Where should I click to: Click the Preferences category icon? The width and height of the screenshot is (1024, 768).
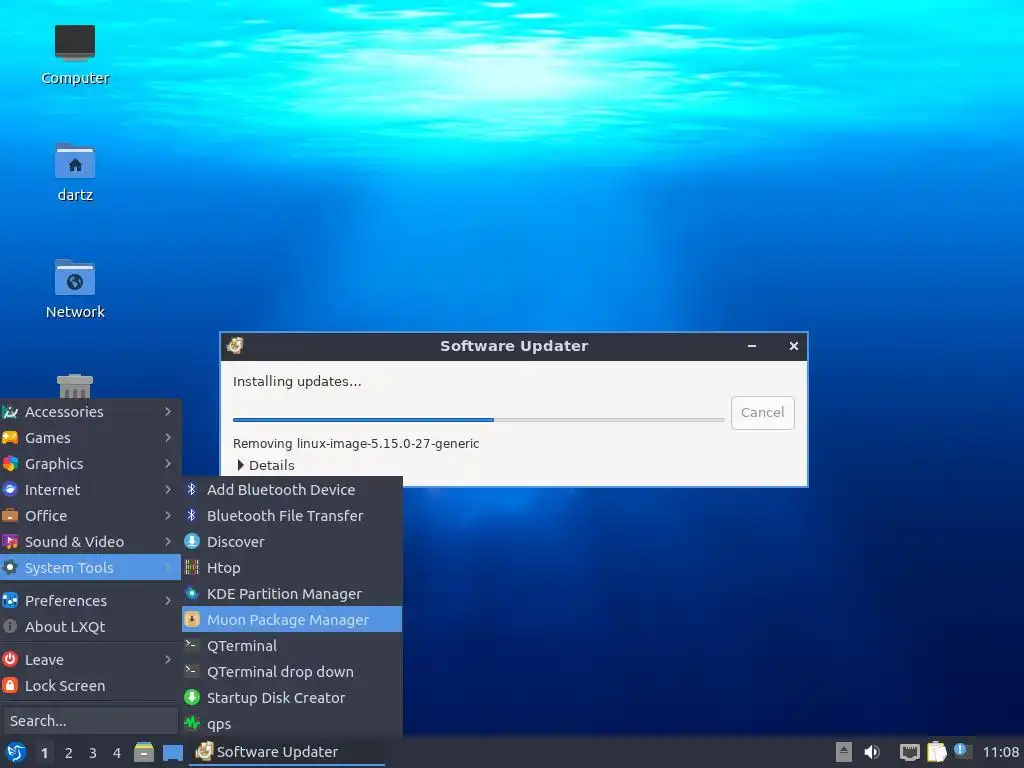pyautogui.click(x=10, y=600)
